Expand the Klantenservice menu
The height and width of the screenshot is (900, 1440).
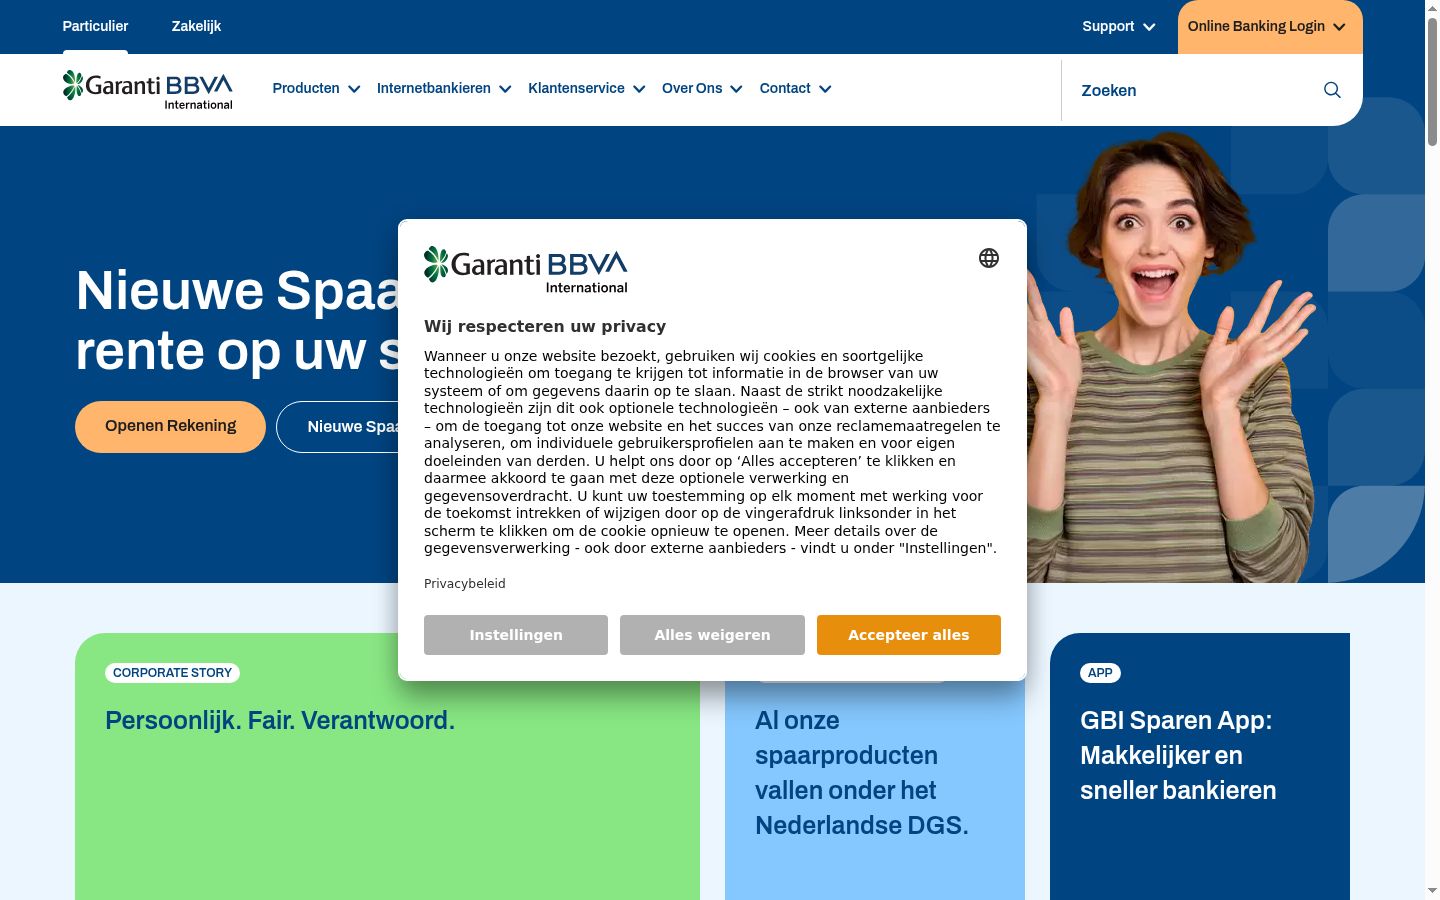587,88
